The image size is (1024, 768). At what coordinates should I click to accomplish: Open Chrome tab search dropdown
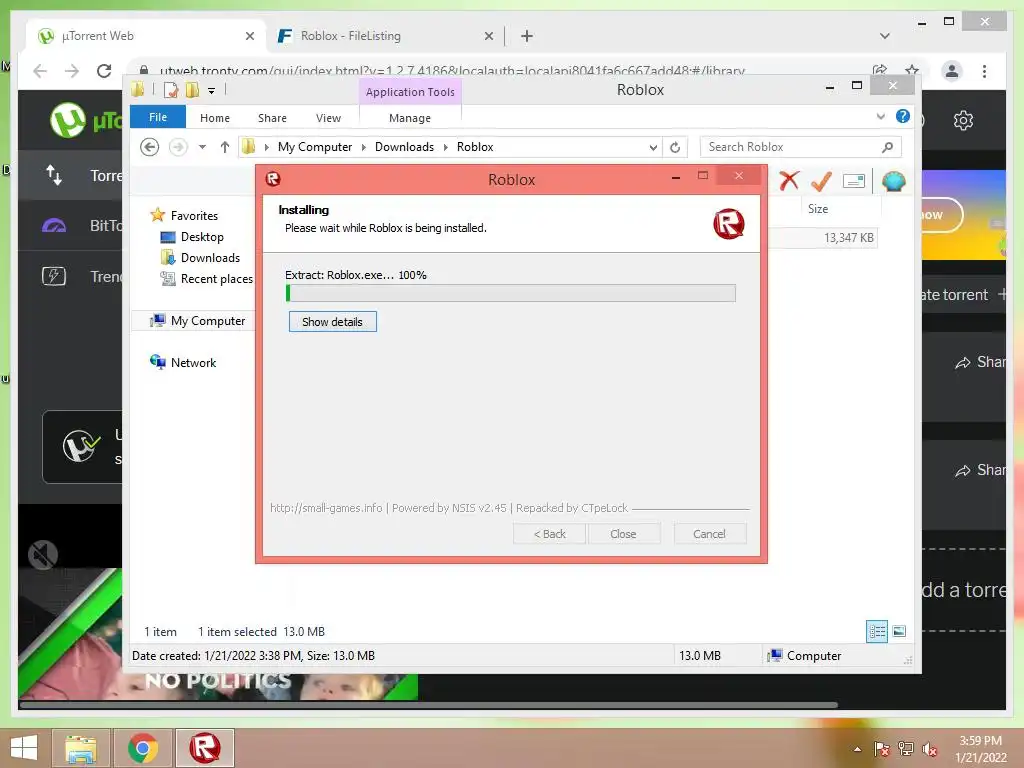[x=885, y=36]
